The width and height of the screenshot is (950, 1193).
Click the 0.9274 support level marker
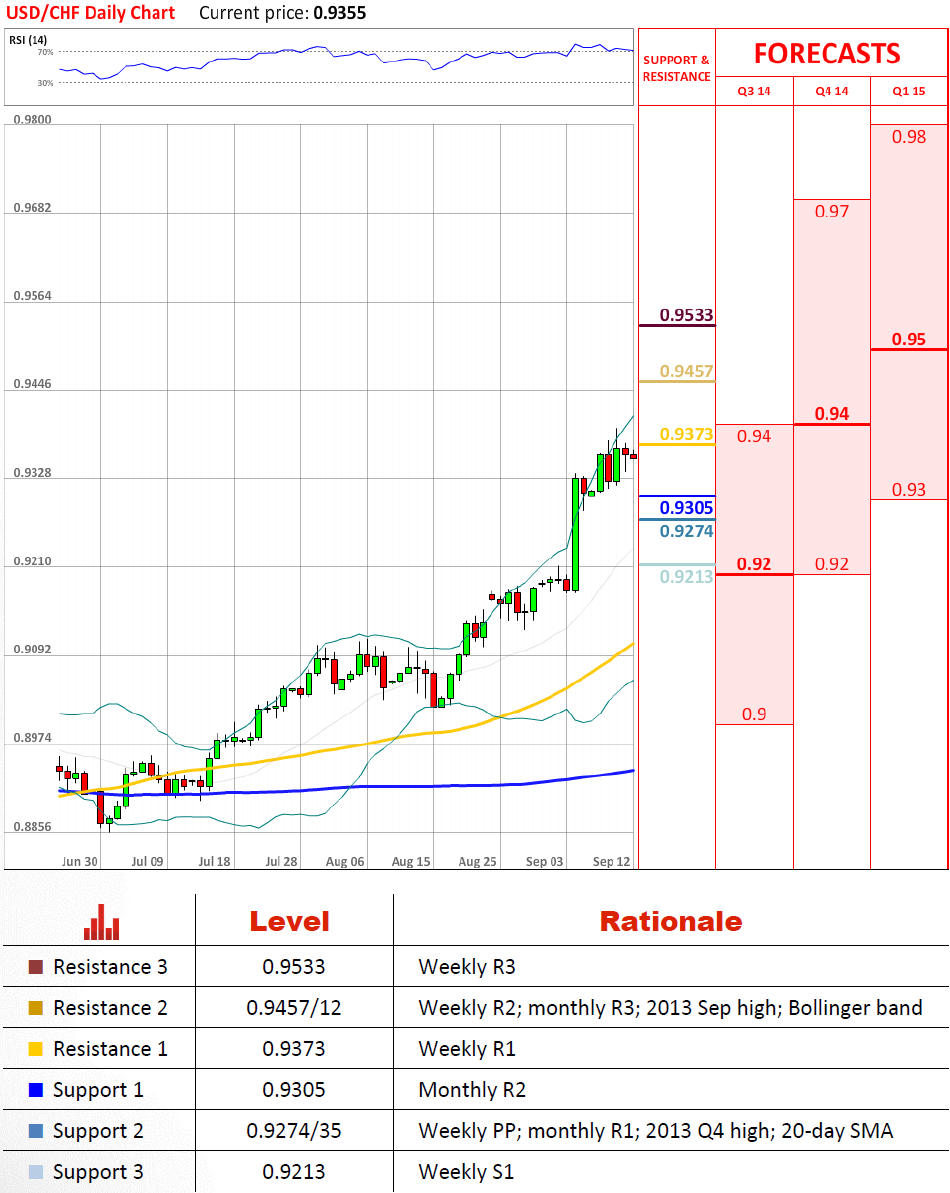click(x=686, y=531)
